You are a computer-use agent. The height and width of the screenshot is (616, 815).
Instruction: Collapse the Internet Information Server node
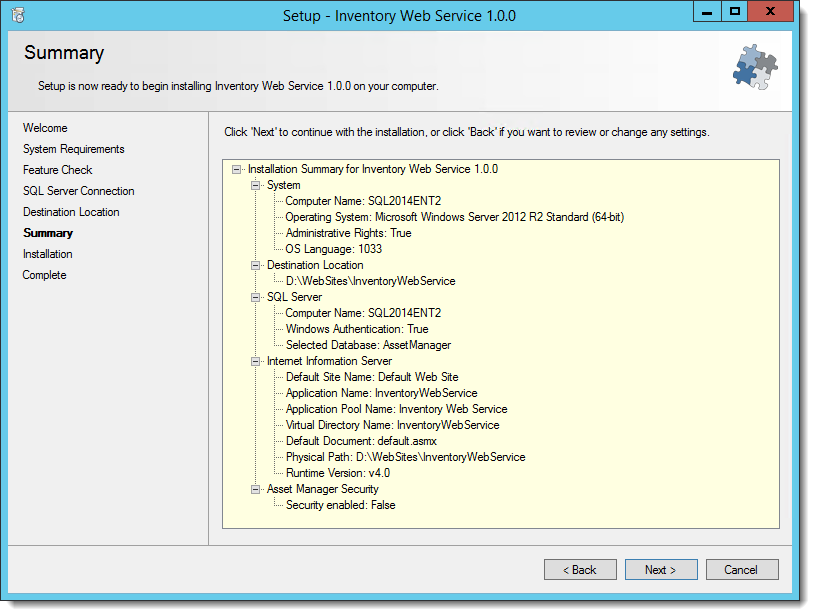click(255, 361)
